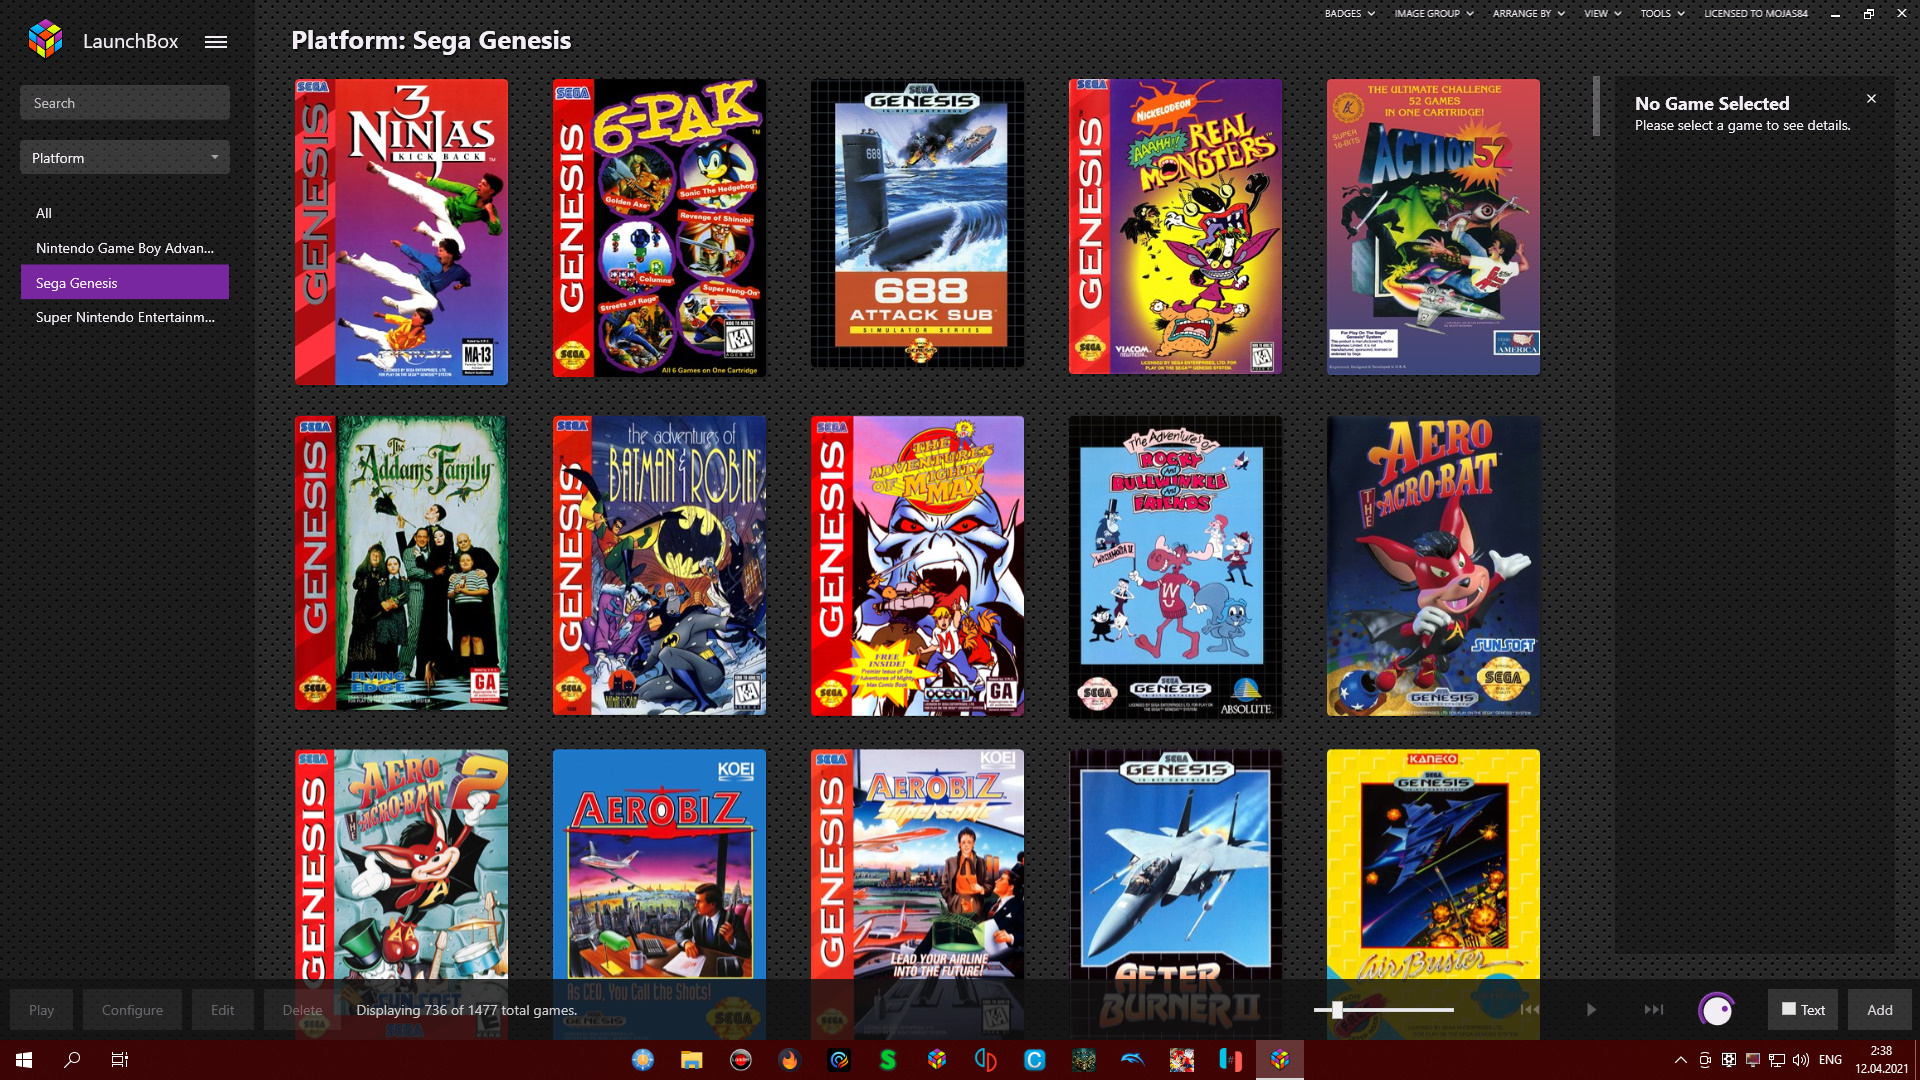Viewport: 1920px width, 1080px height.
Task: Click the volume tray icon
Action: coord(1801,1060)
